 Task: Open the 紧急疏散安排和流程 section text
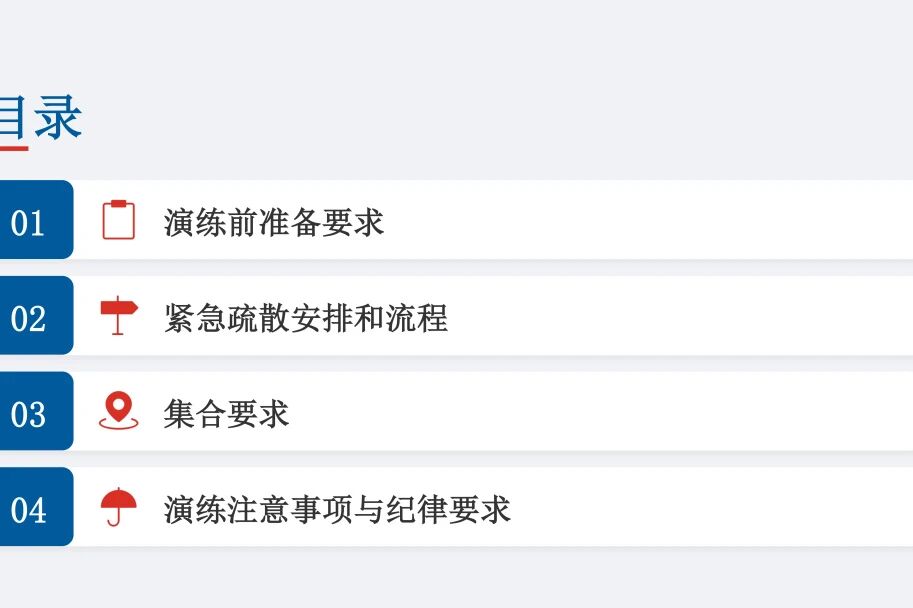pyautogui.click(x=306, y=318)
